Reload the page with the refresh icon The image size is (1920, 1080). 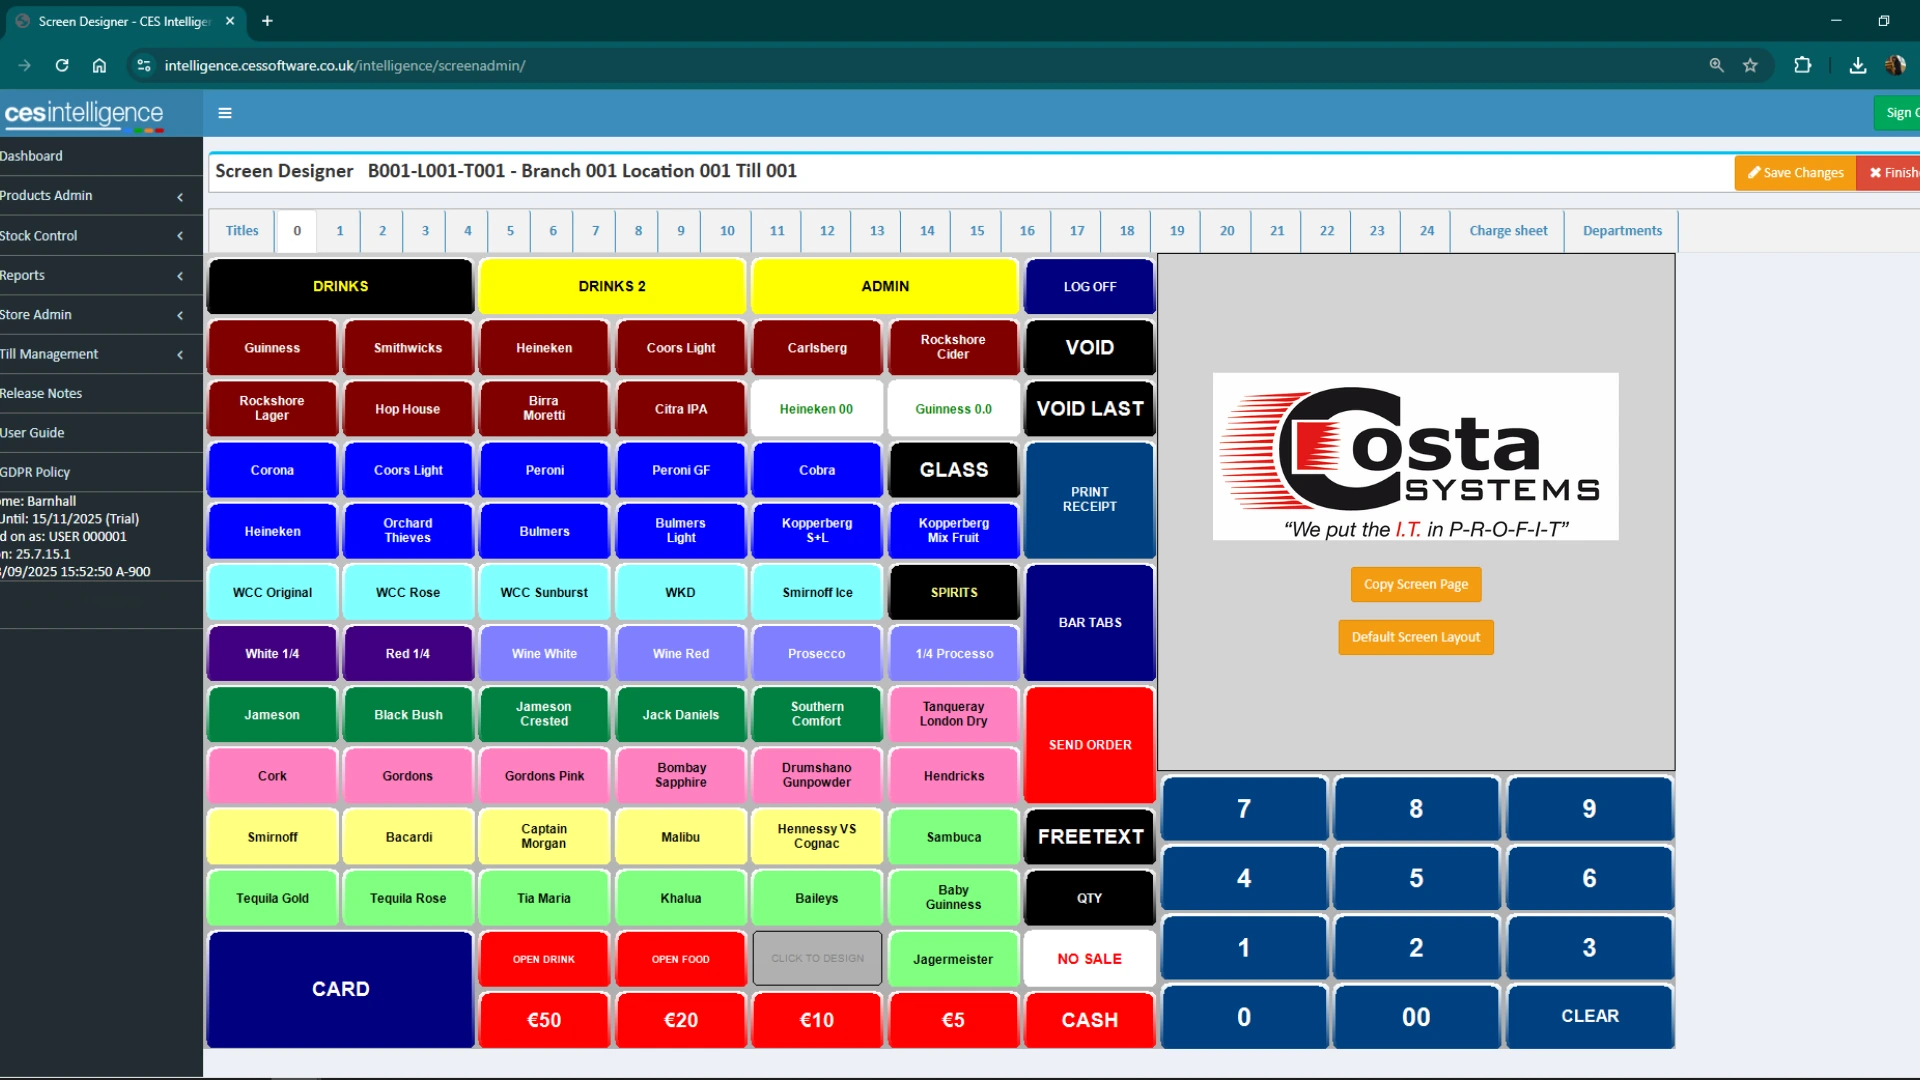[62, 65]
